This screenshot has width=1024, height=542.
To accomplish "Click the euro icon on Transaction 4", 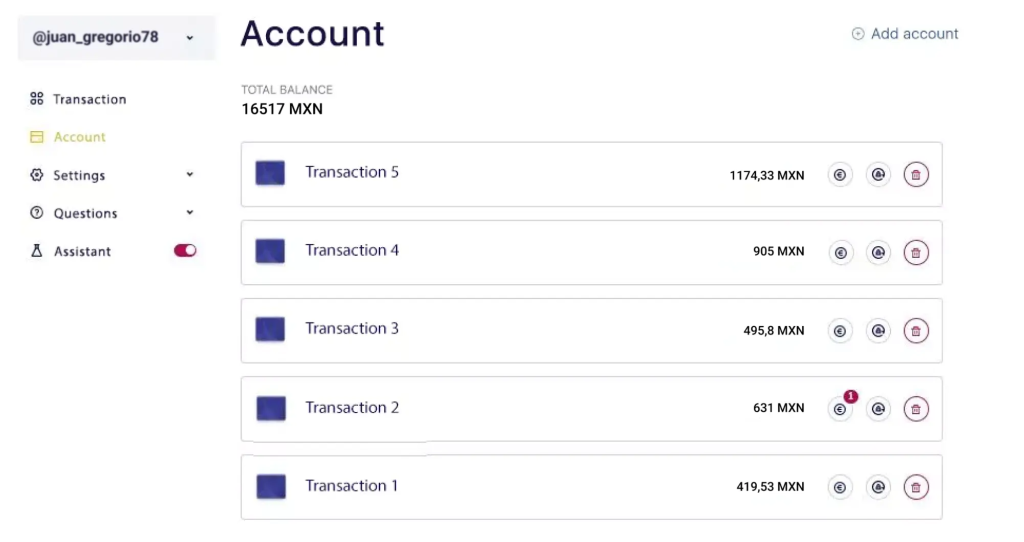I will coord(840,253).
